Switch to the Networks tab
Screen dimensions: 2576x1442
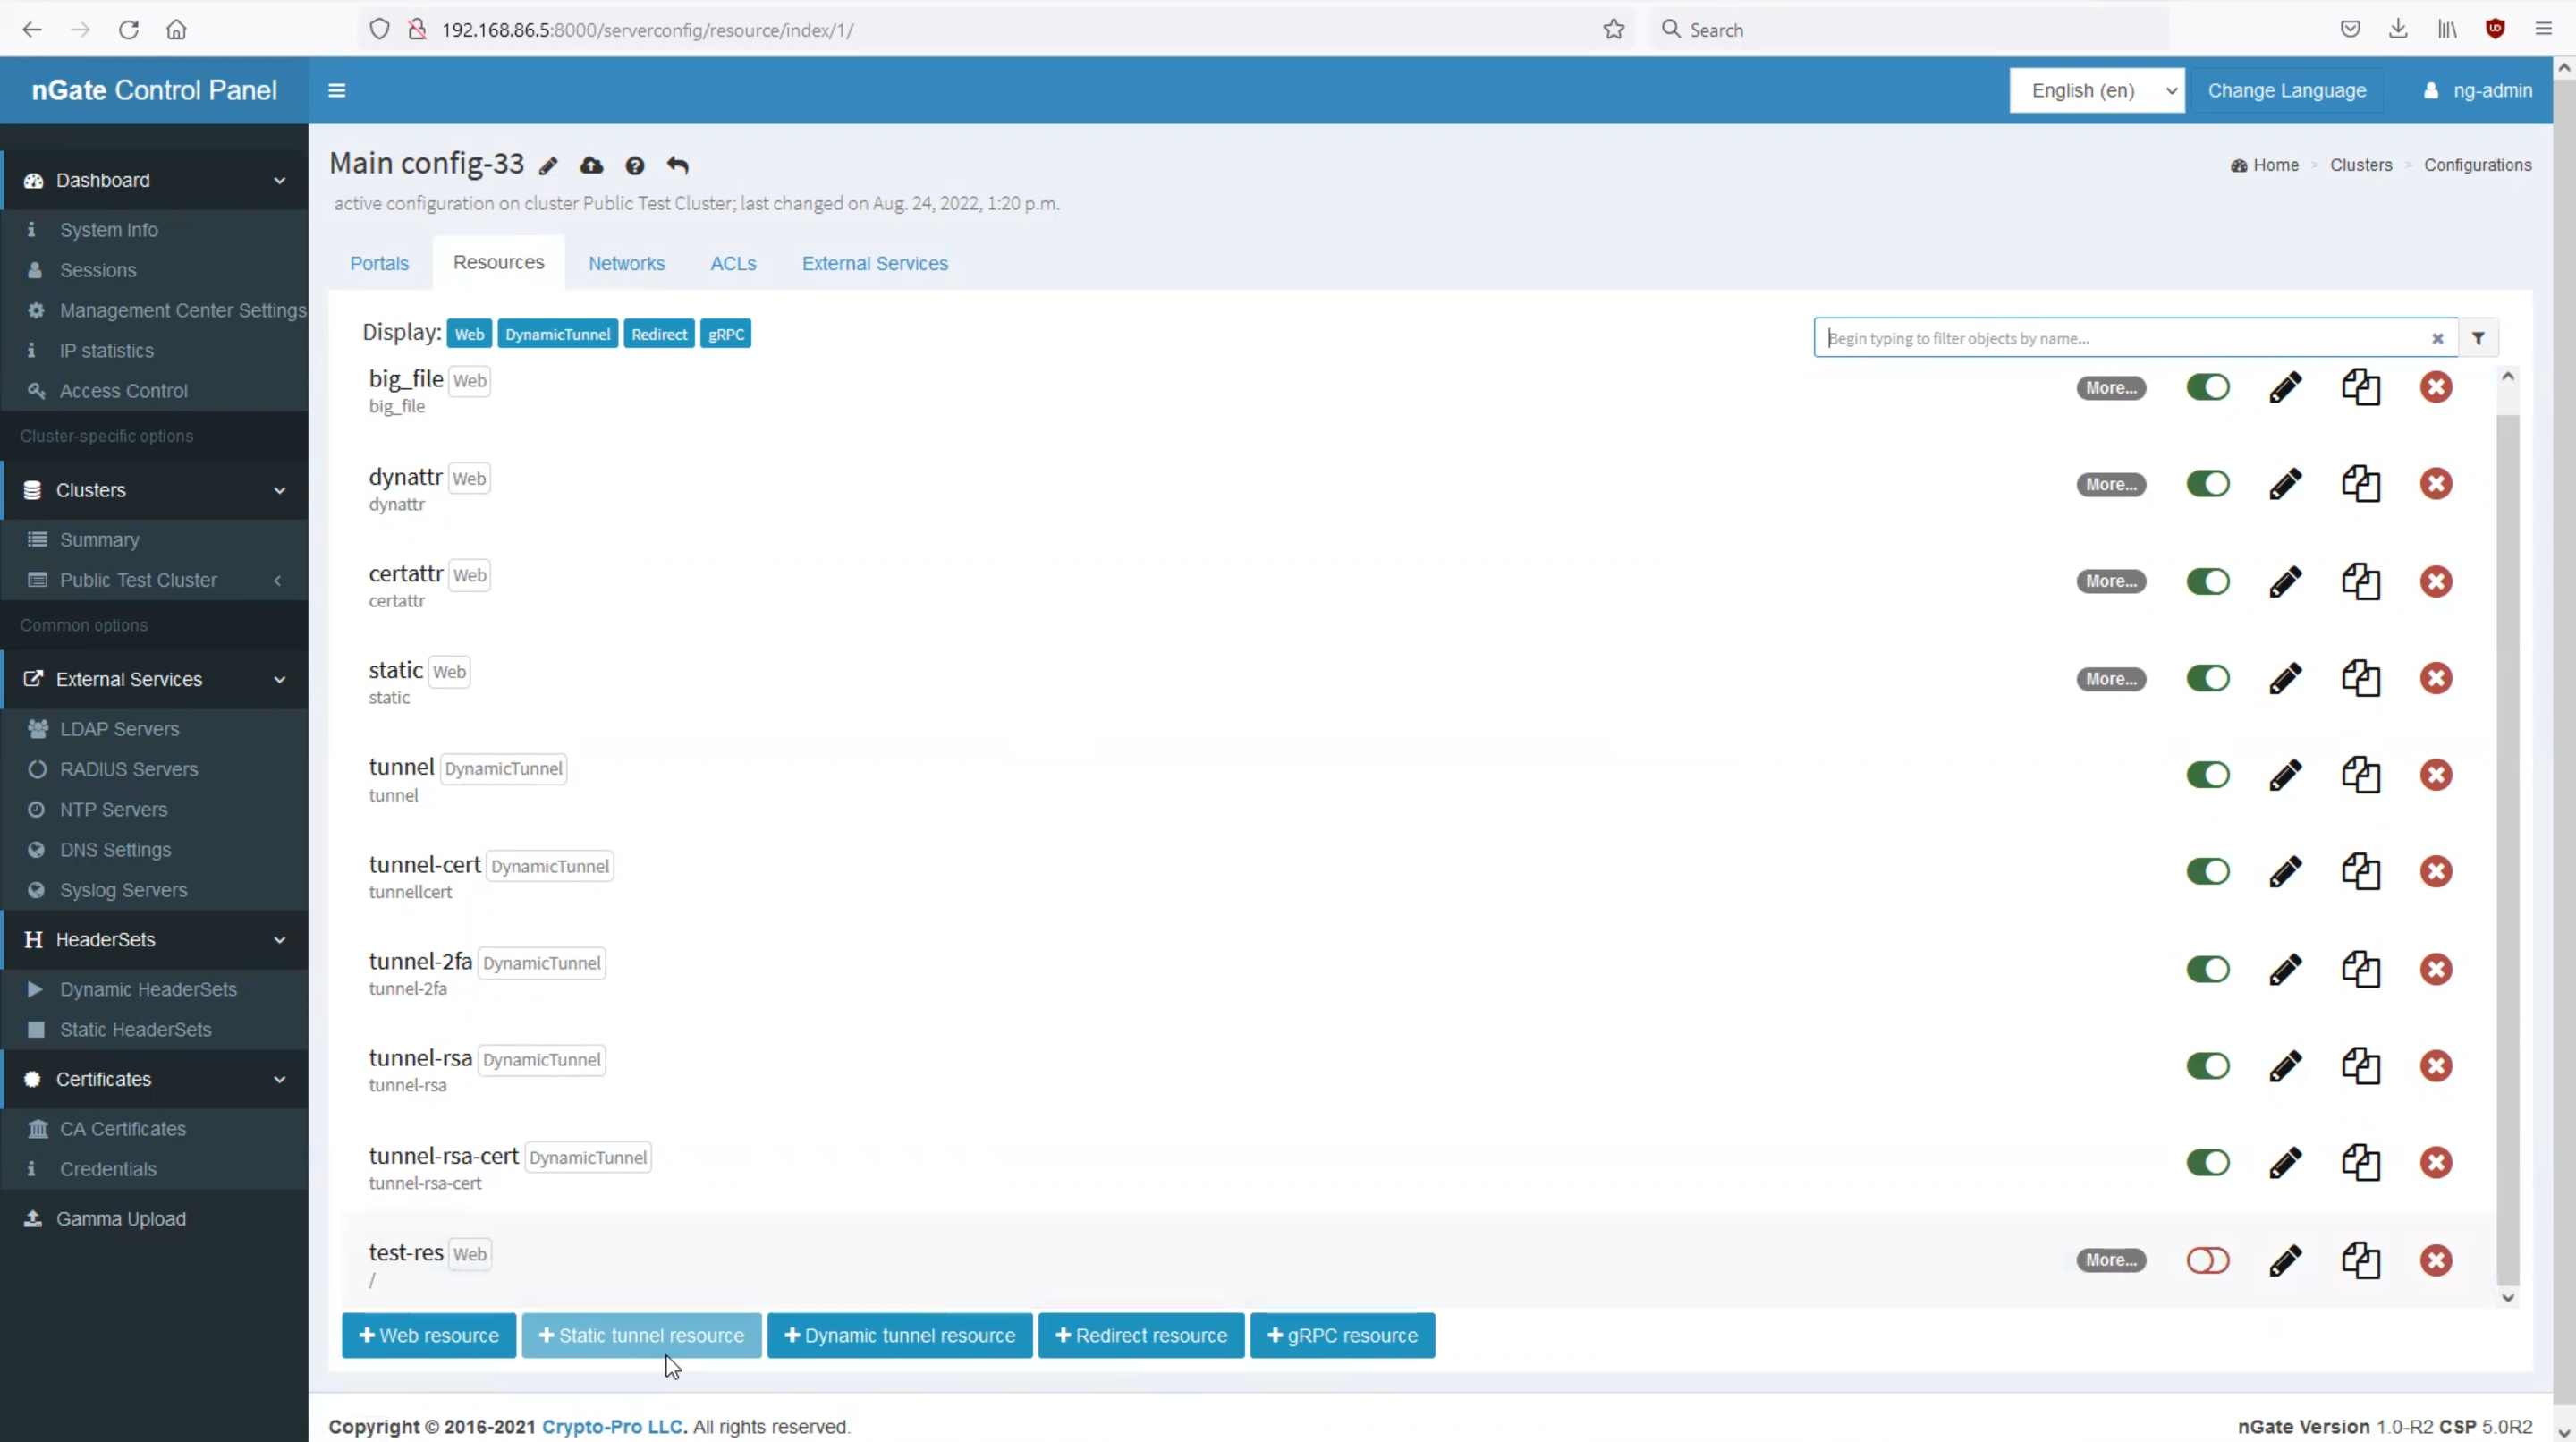[x=626, y=264]
